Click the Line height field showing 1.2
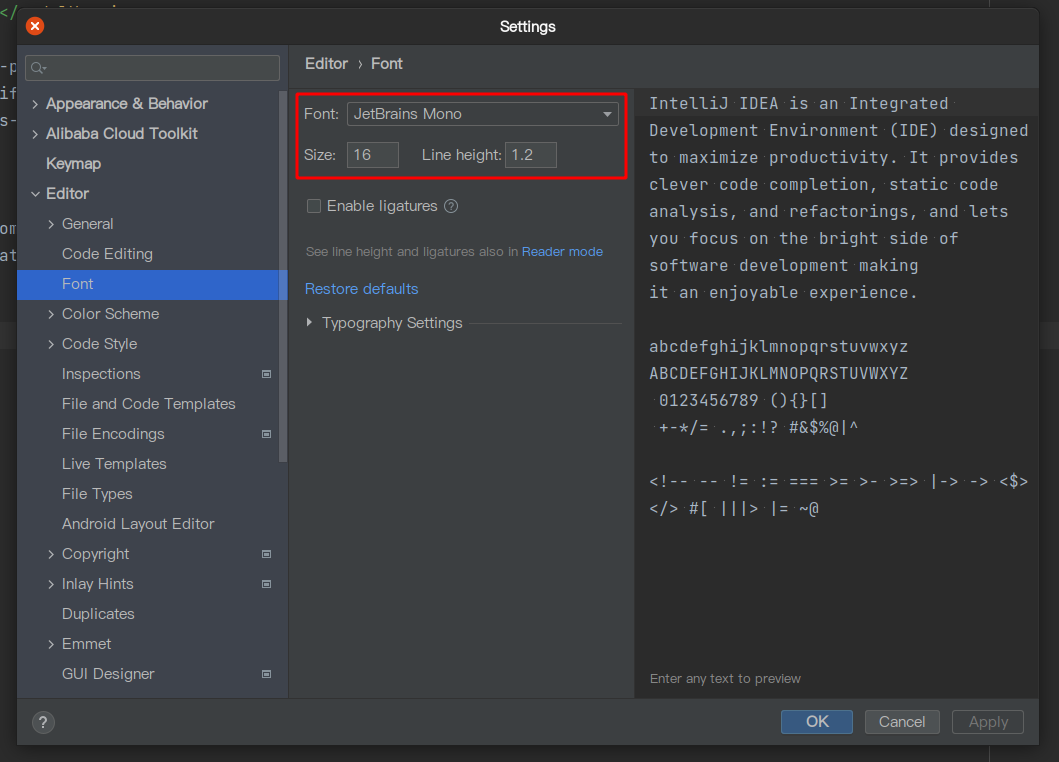Screen dimensions: 1059x762 coord(531,155)
